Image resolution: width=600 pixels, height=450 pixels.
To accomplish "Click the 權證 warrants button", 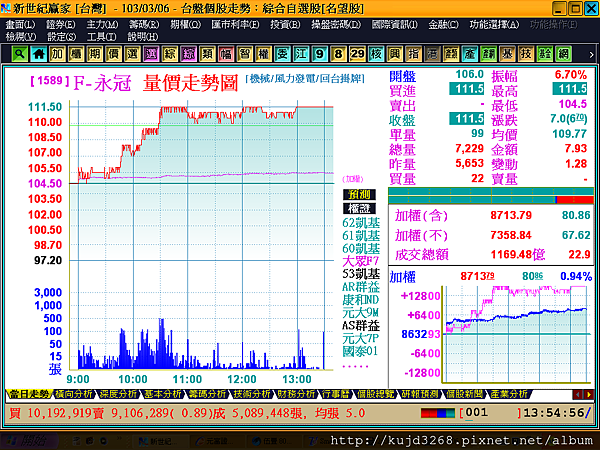I will point(359,209).
